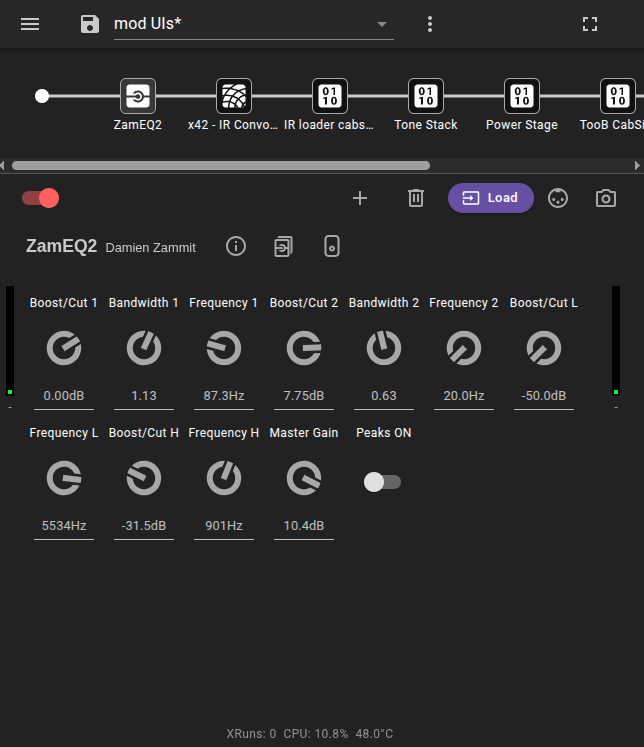Click the Load button
Viewport: 644px width, 747px height.
pos(491,198)
